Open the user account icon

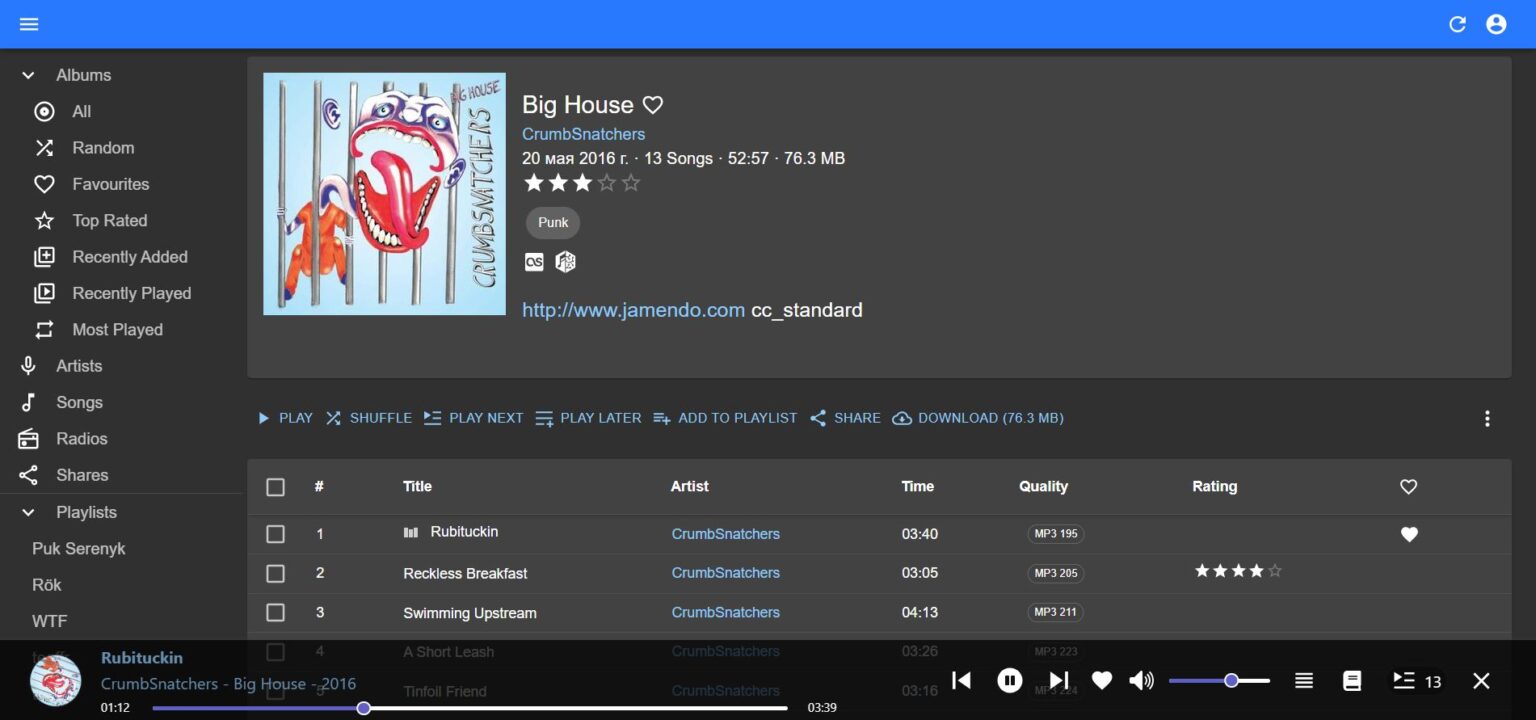point(1496,24)
